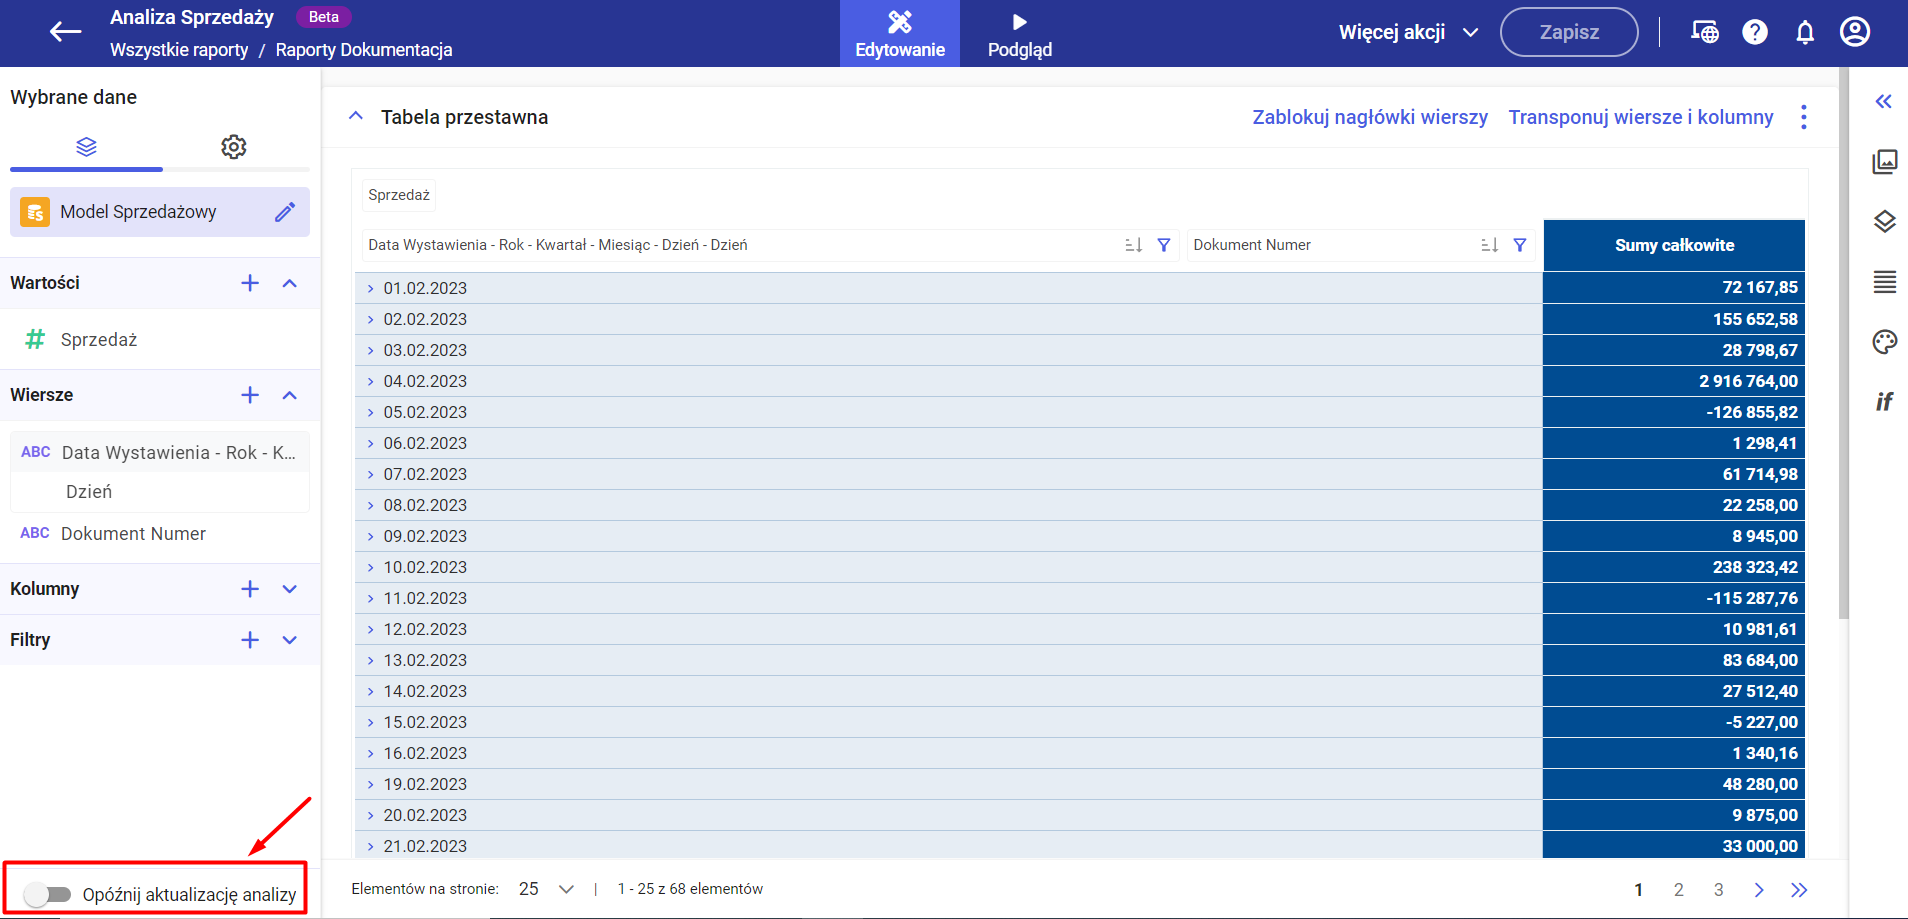Open Wszystkie raporty breadcrumb

179,50
